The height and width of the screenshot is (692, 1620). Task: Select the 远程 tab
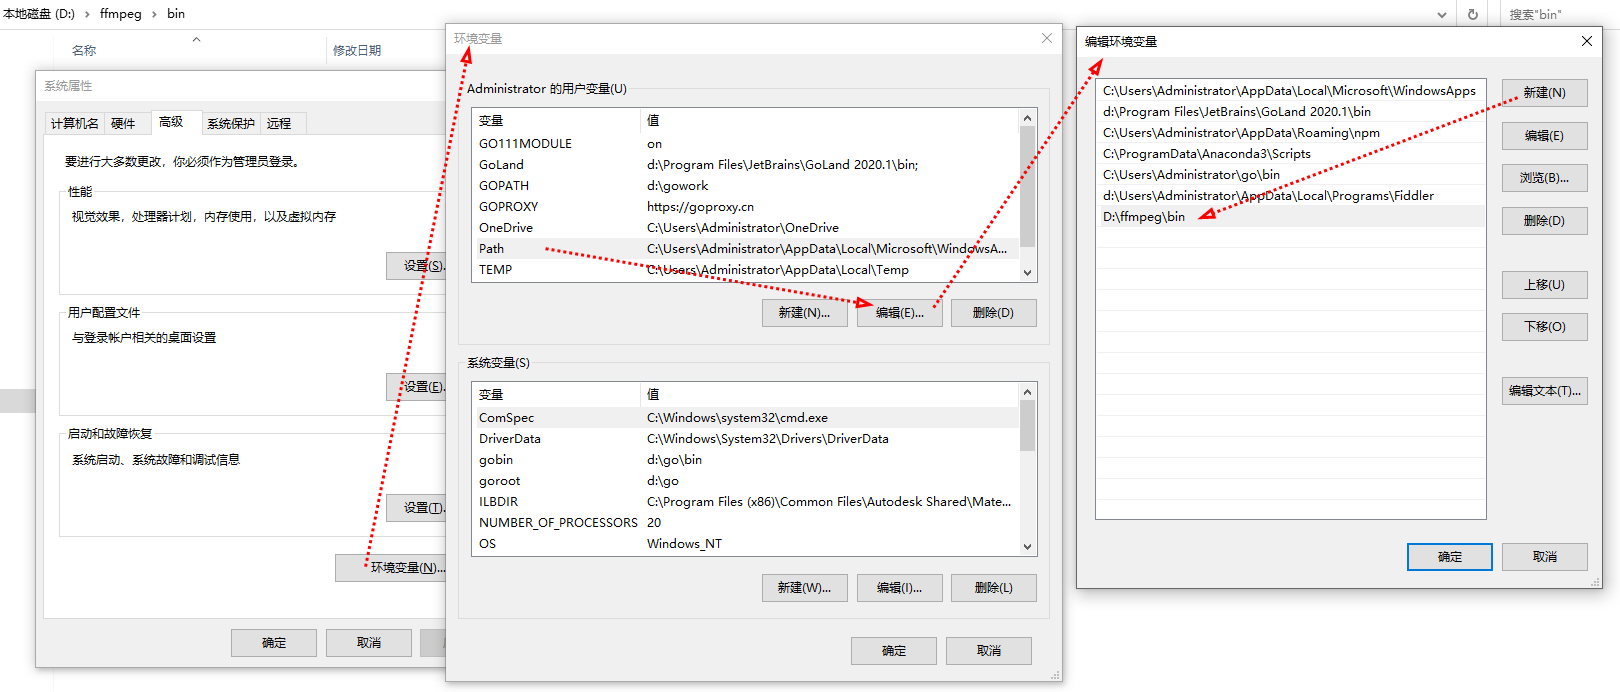(279, 123)
